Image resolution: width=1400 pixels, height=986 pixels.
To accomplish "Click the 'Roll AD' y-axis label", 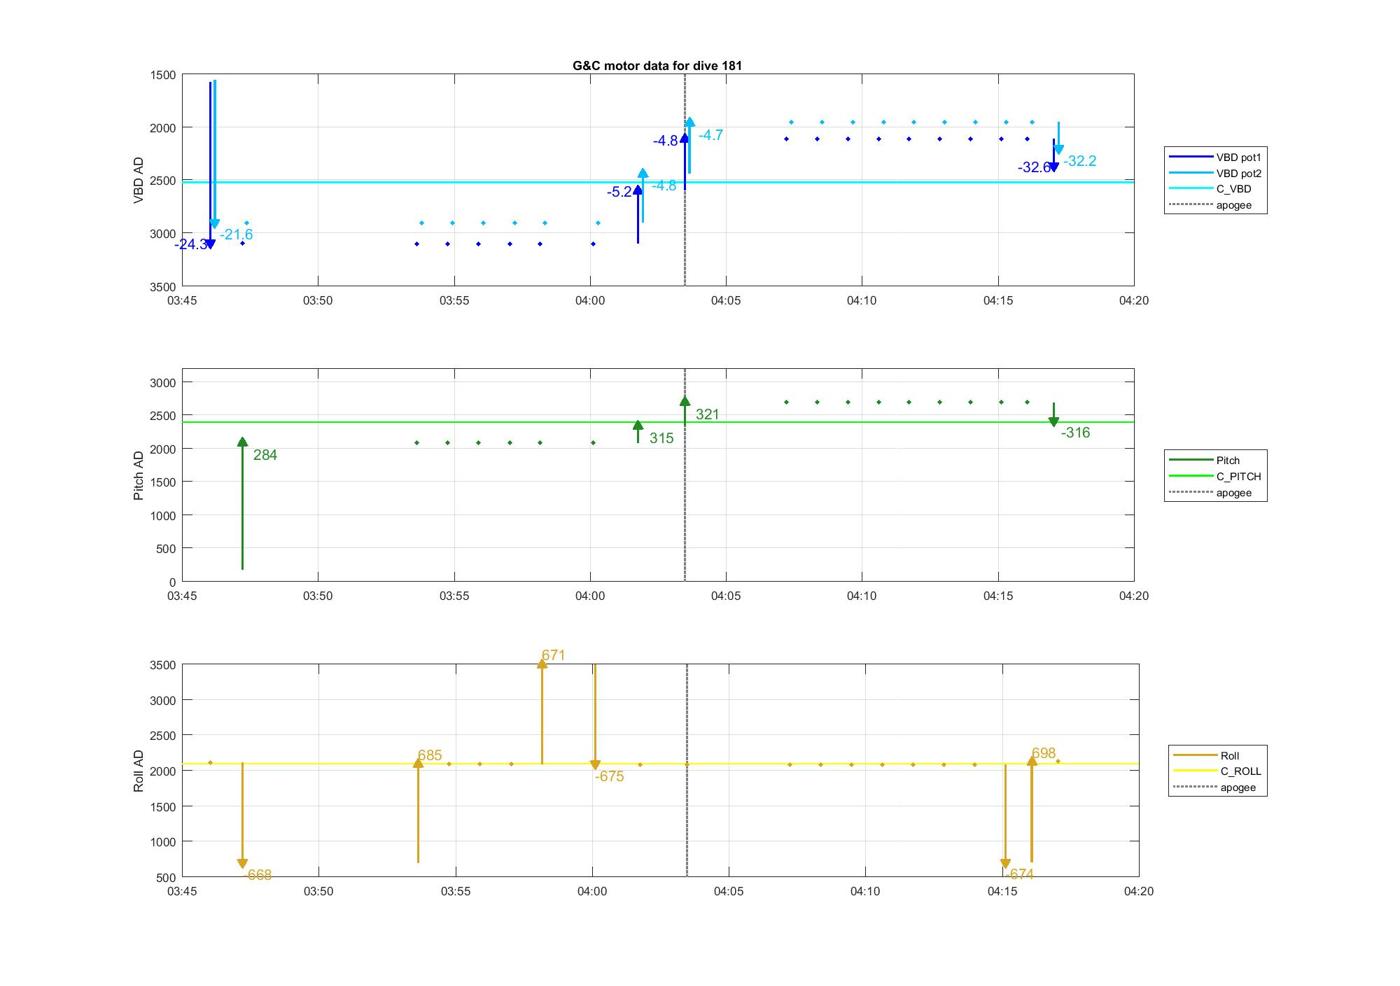I will pos(139,771).
